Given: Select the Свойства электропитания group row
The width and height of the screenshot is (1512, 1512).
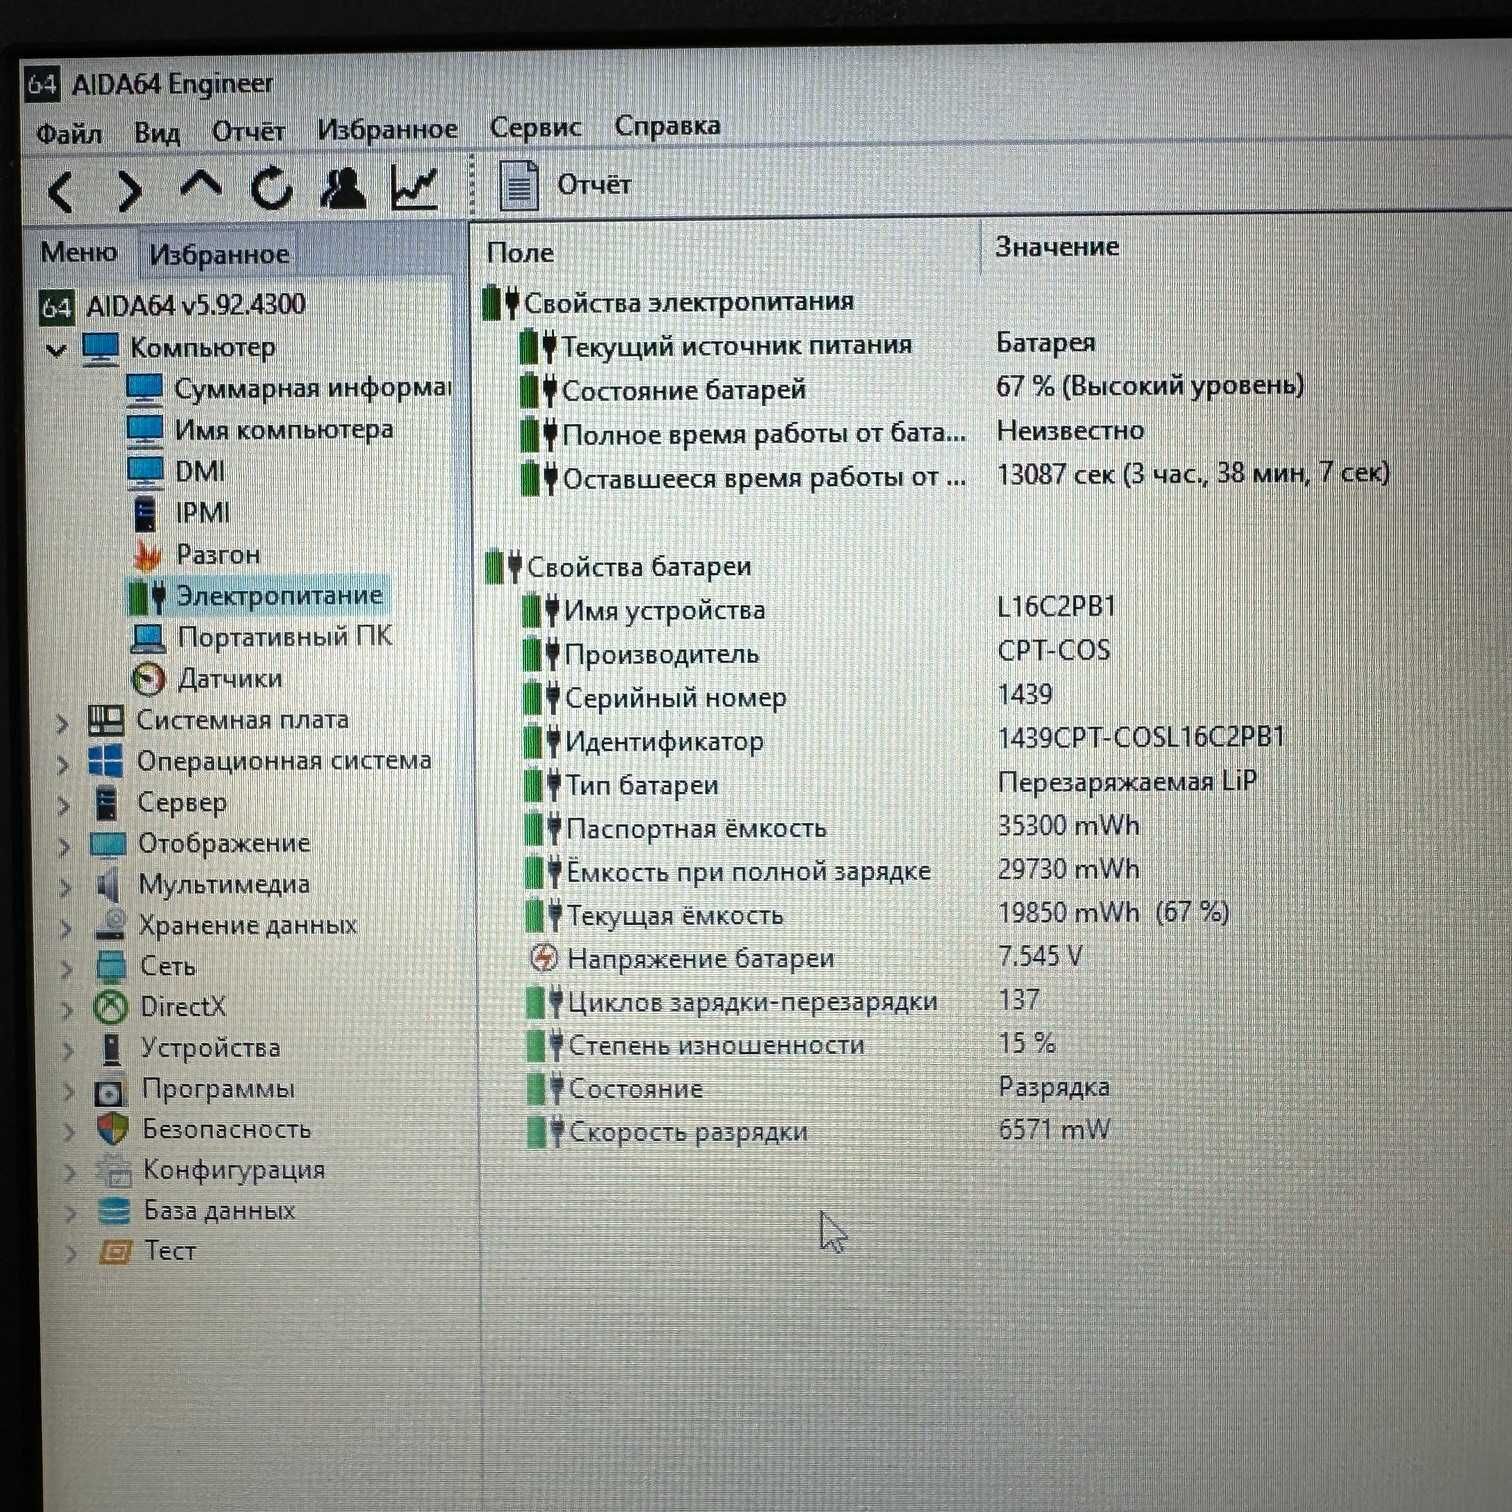Looking at the screenshot, I should point(668,302).
